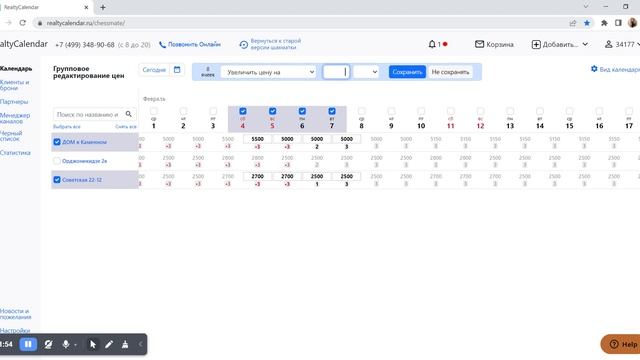The image size is (640, 360).
Task: Bookmark page with star icon
Action: (x=587, y=23)
